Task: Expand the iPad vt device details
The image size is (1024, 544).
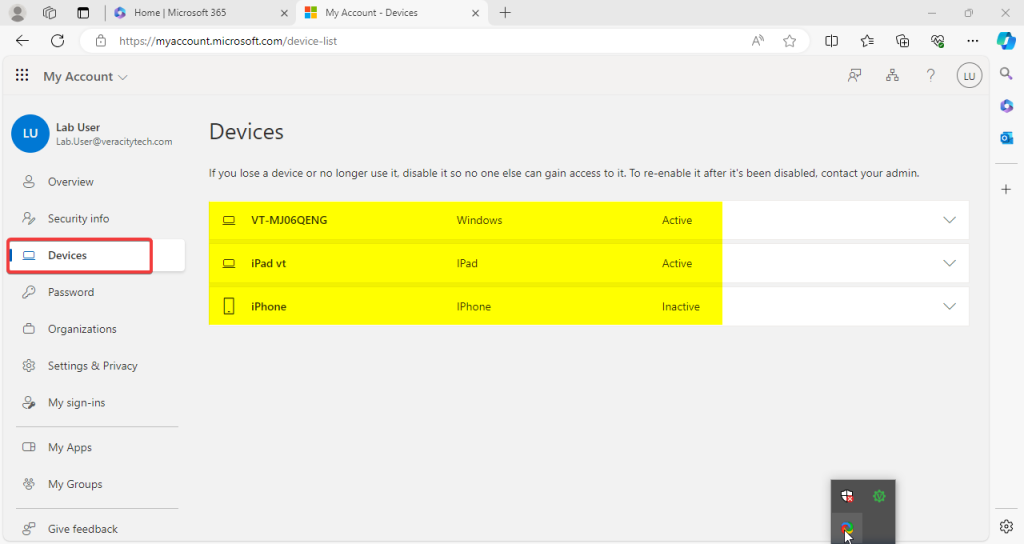Action: tap(949, 263)
